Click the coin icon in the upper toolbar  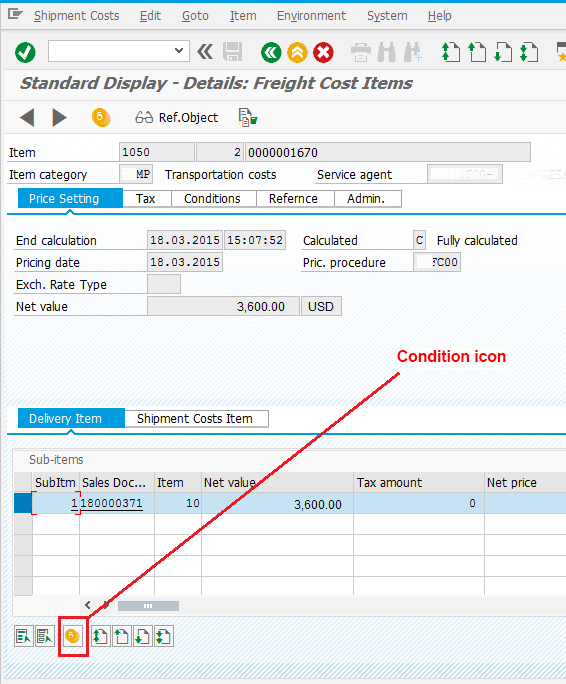tap(101, 117)
